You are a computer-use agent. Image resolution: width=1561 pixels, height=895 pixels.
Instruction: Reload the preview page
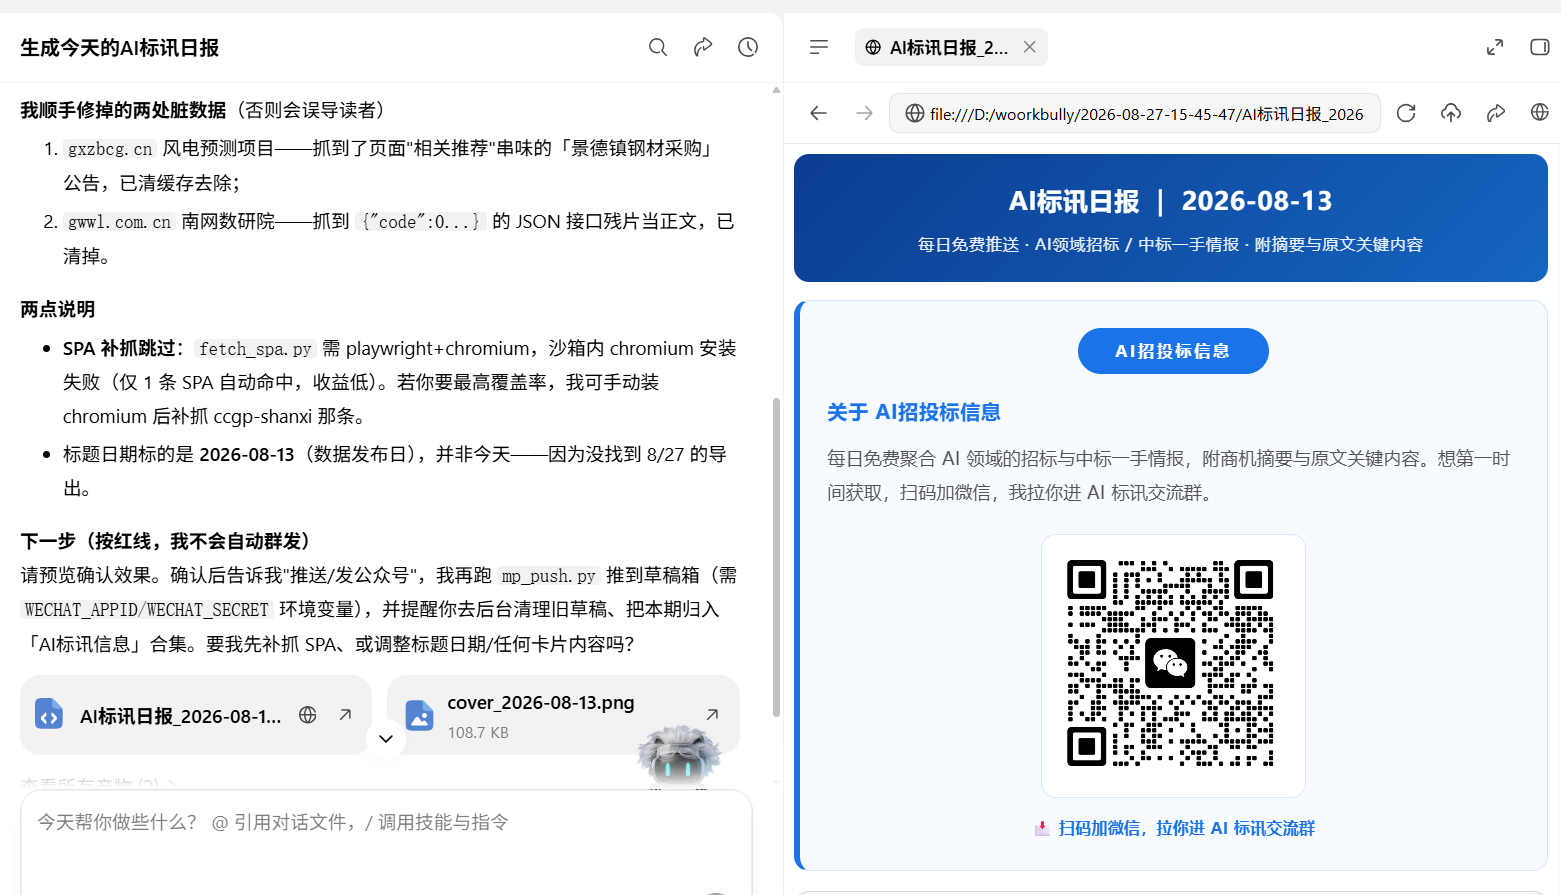pos(1406,113)
